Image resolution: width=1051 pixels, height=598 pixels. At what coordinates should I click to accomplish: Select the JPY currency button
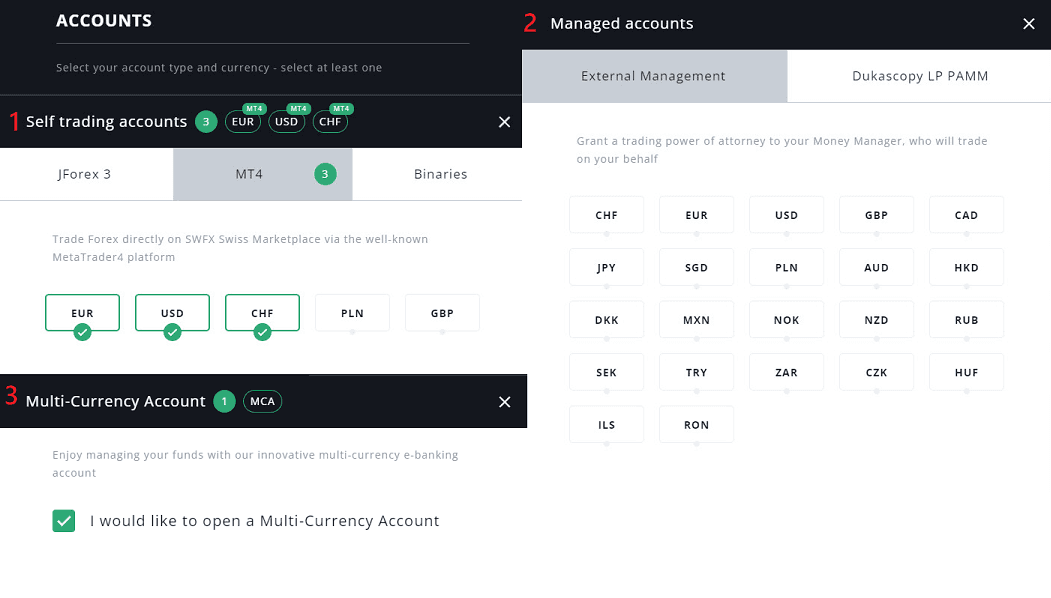click(607, 267)
